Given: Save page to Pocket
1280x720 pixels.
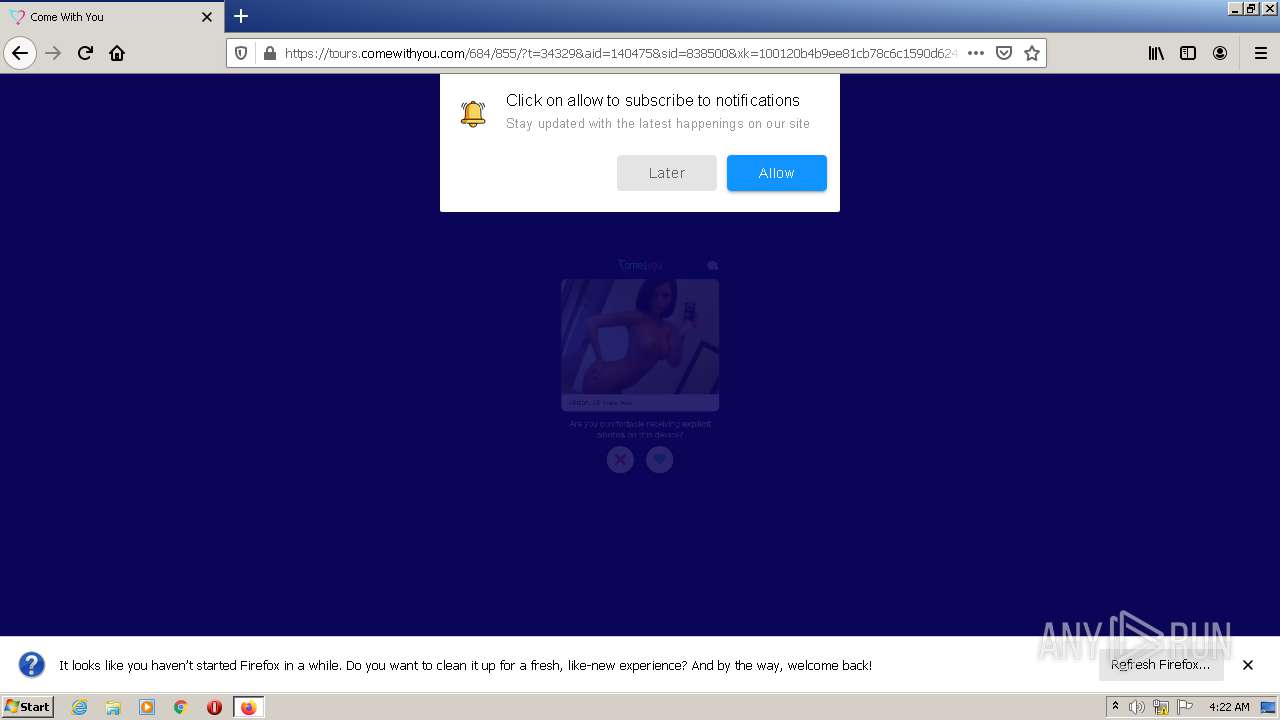Looking at the screenshot, I should (x=1004, y=53).
